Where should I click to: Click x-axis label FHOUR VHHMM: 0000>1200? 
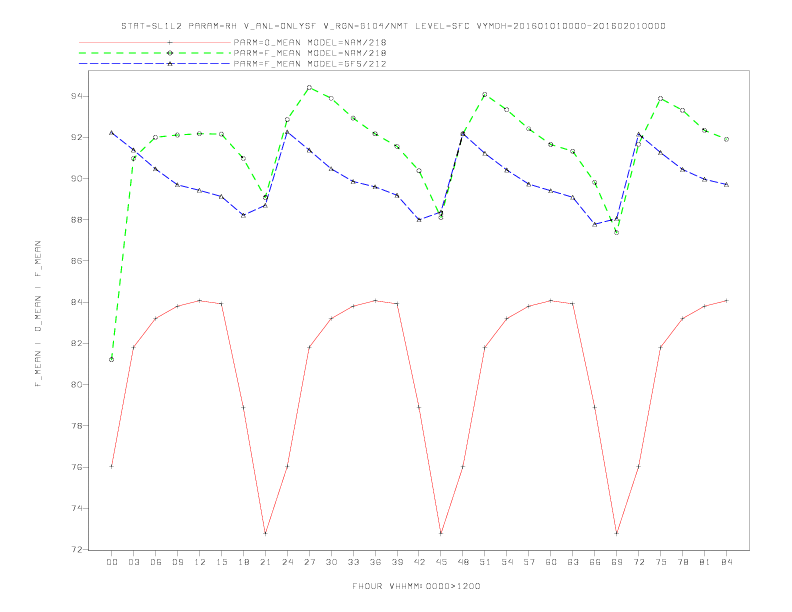(416, 586)
